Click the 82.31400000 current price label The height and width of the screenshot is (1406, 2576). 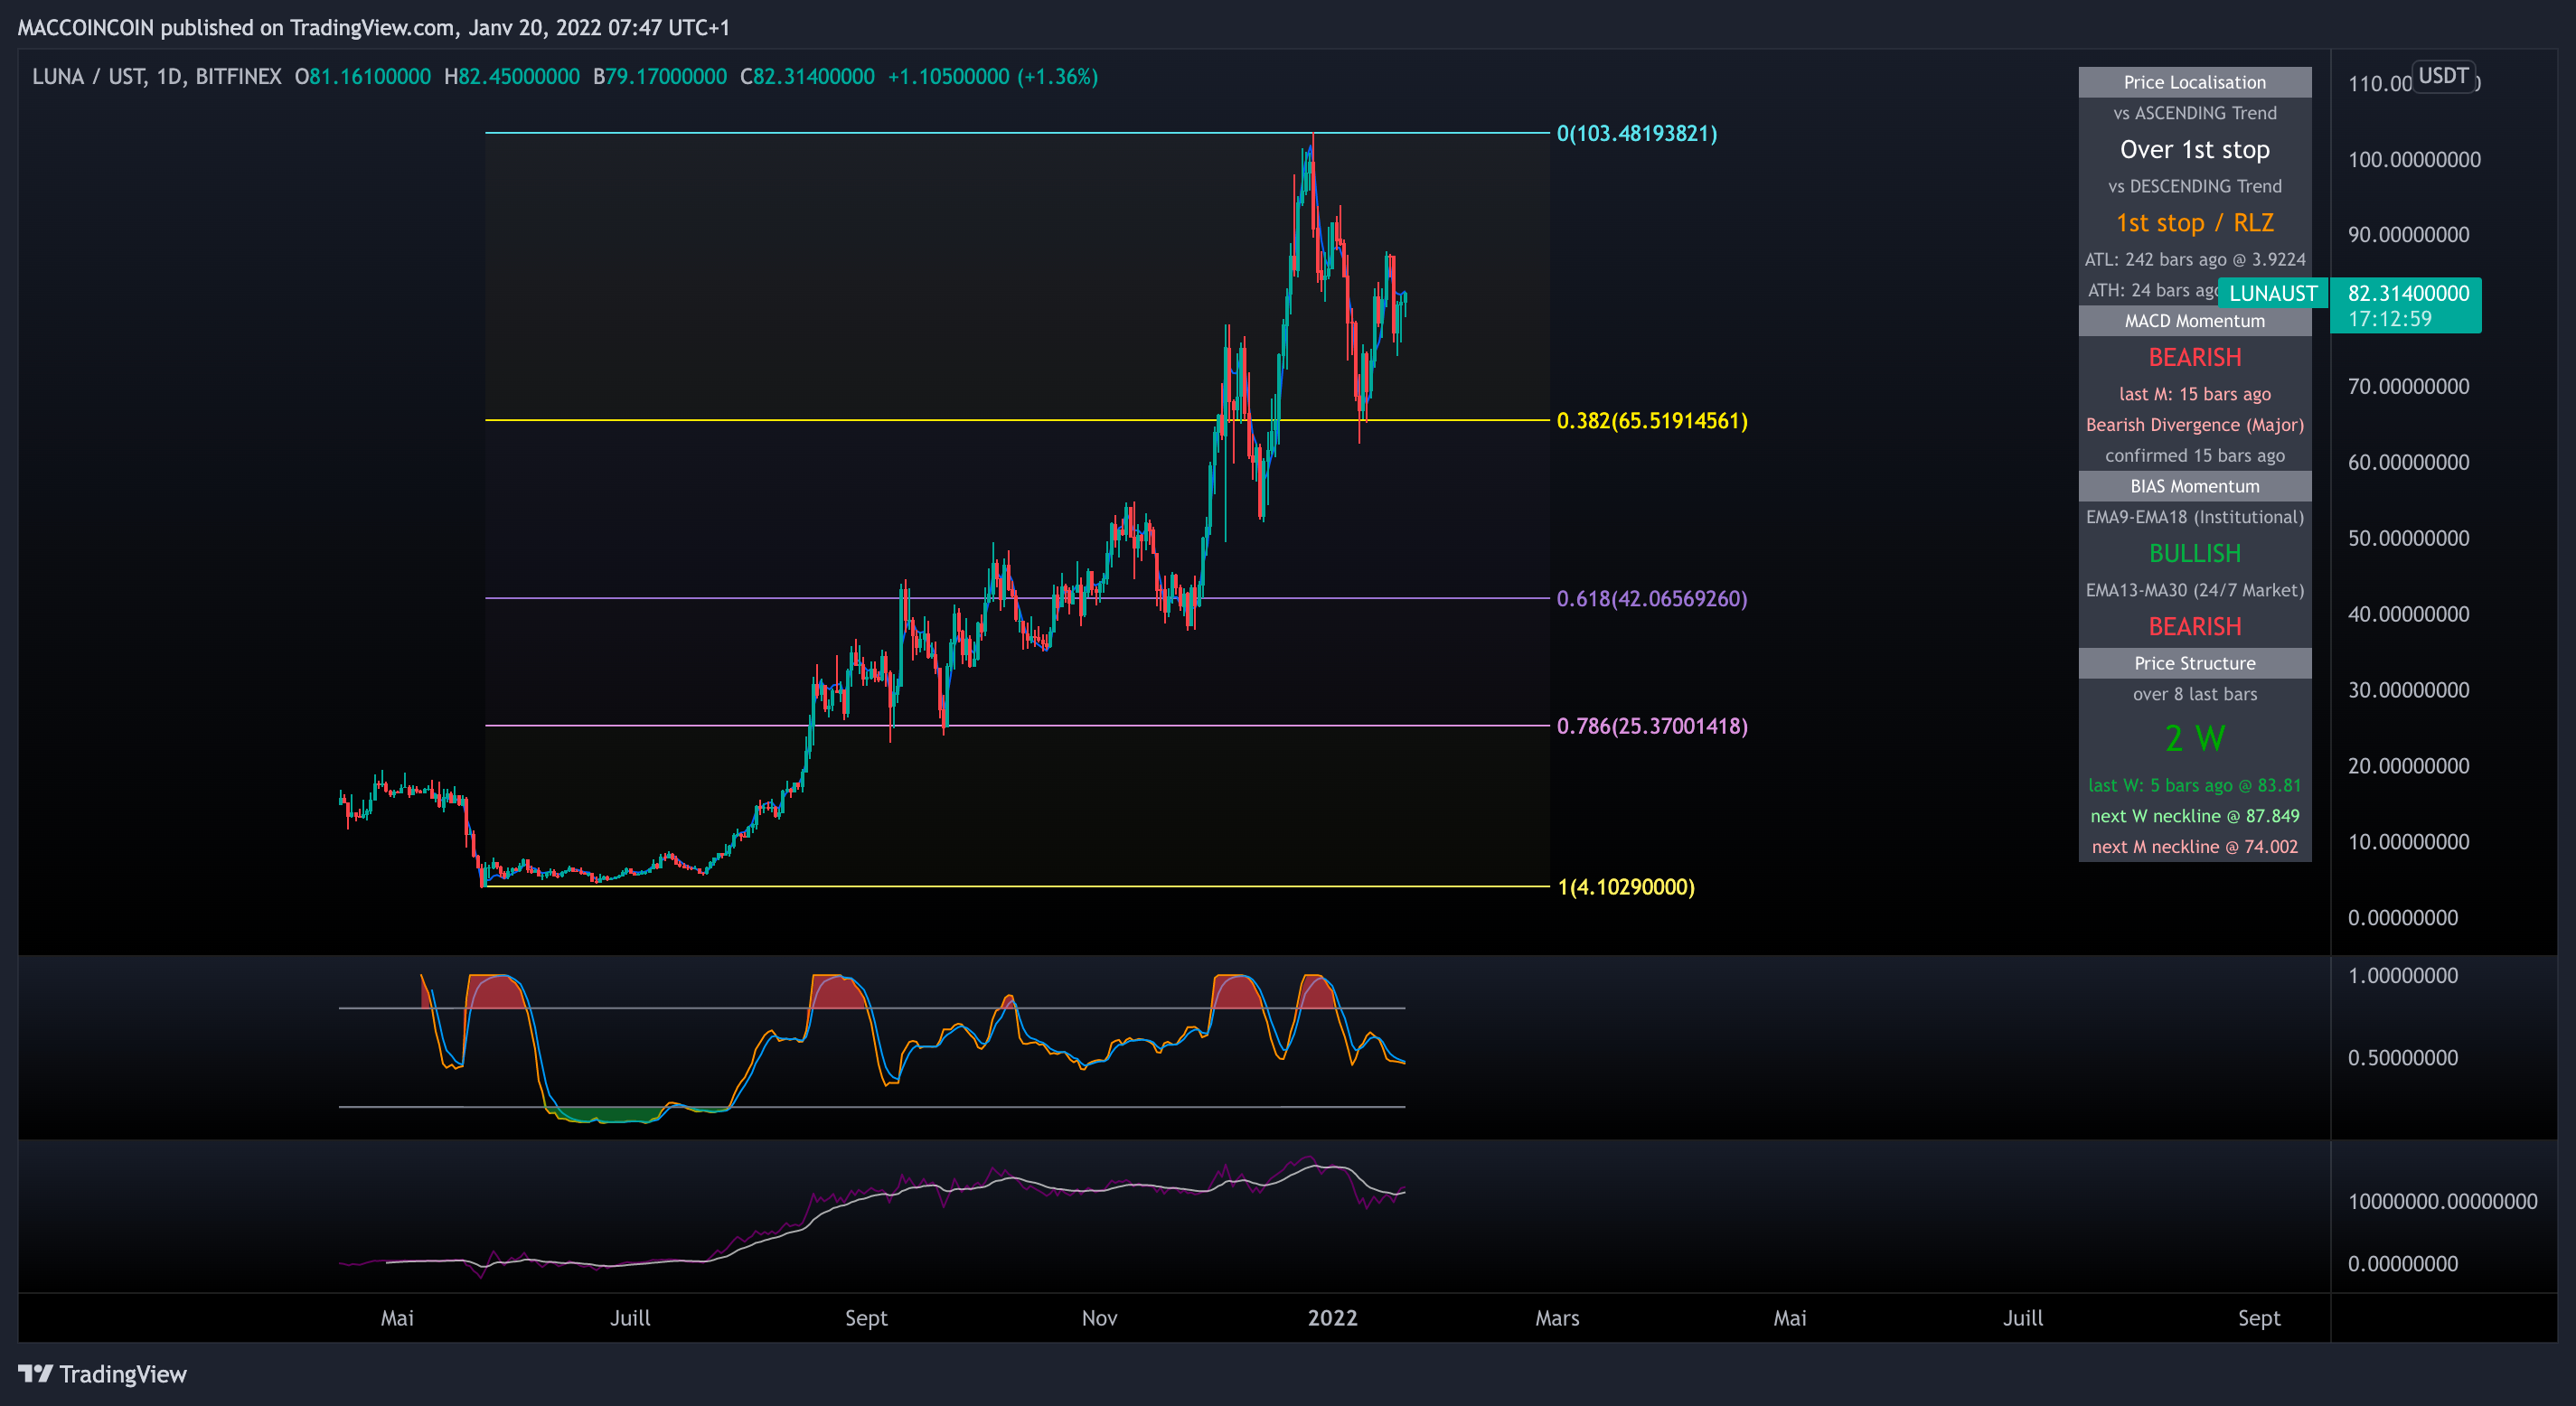point(2407,293)
